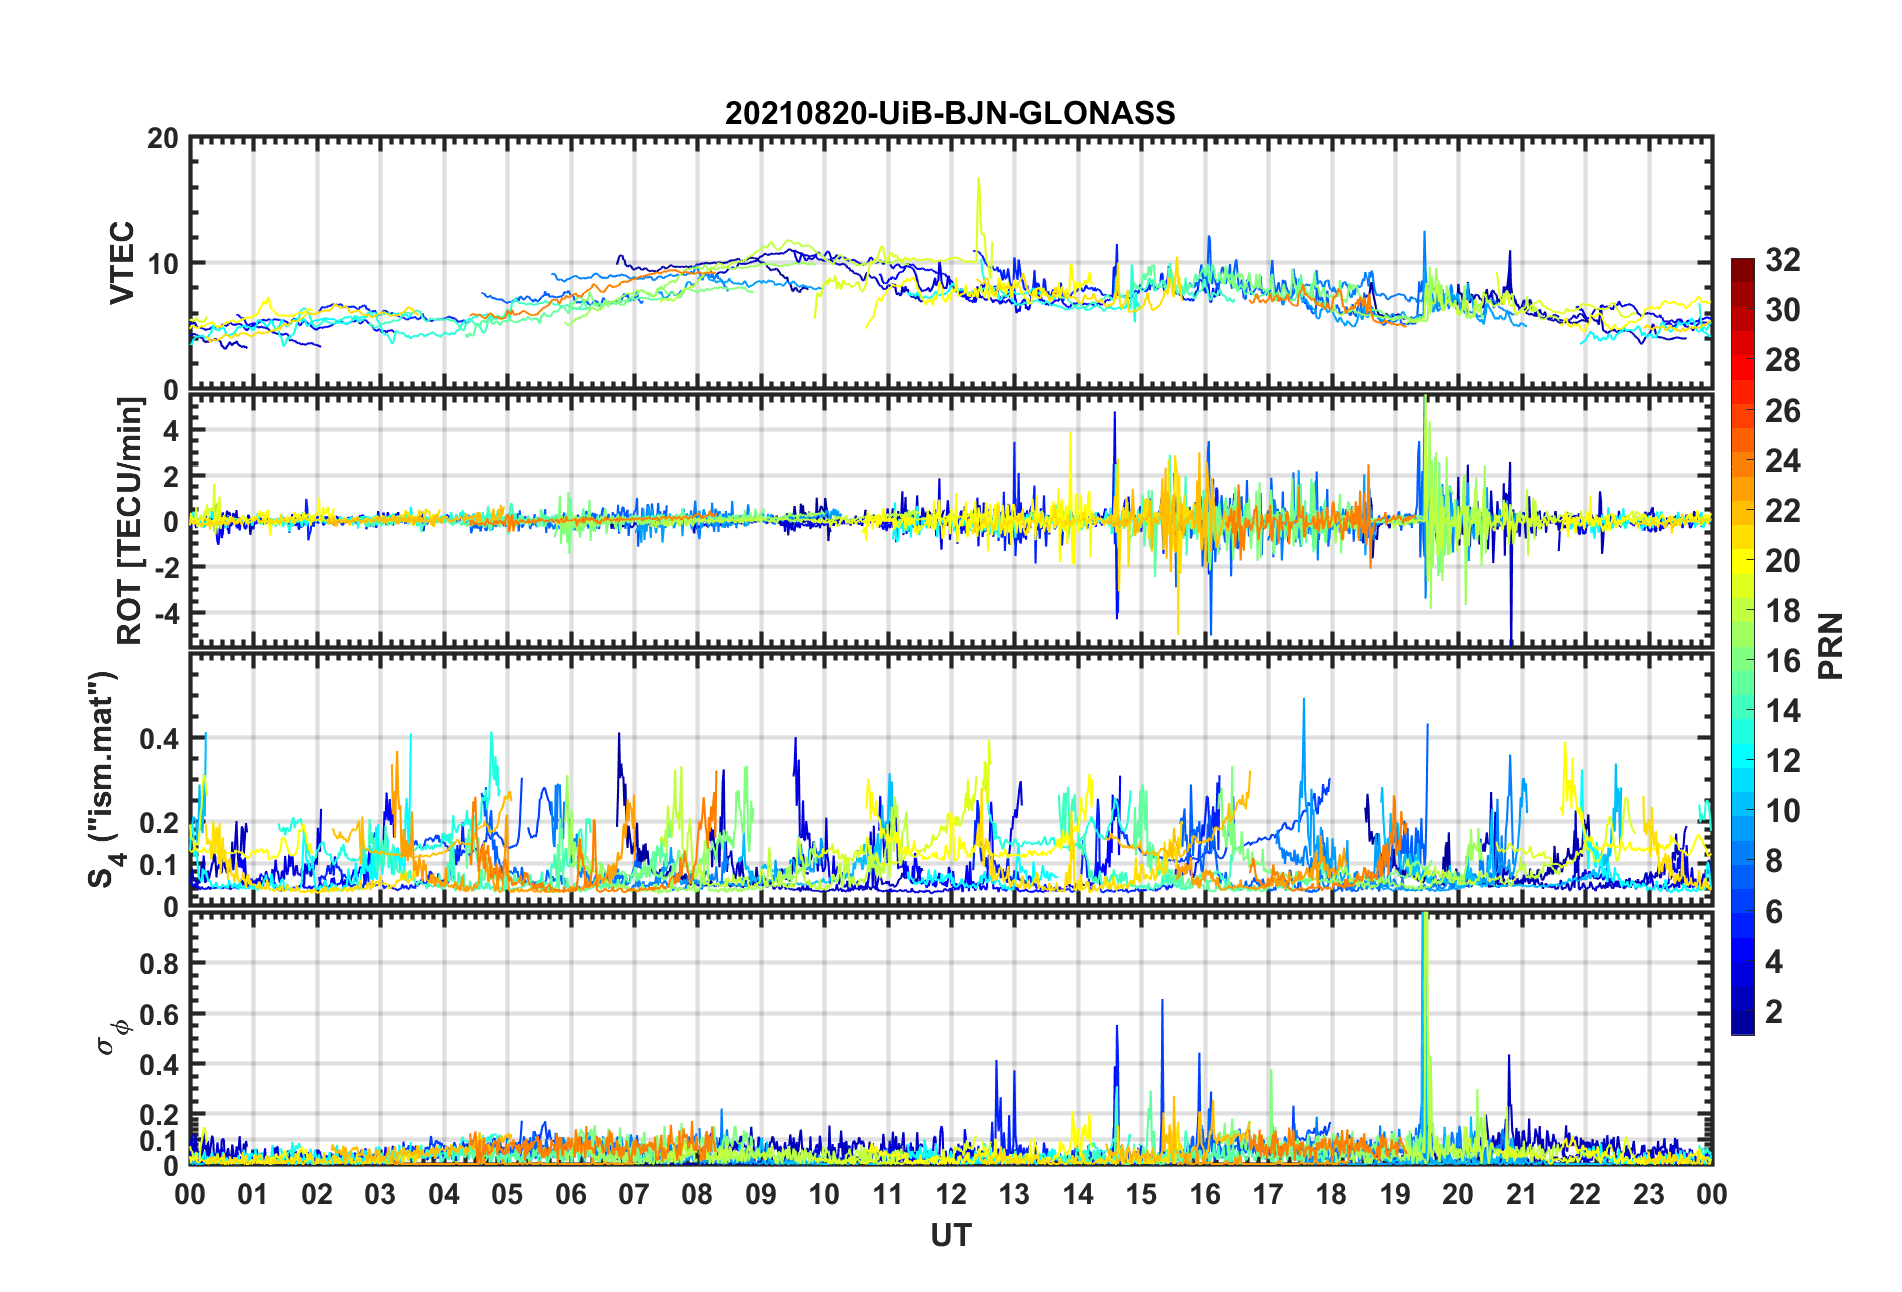Click the colorbar tick label 32

coord(1783,260)
